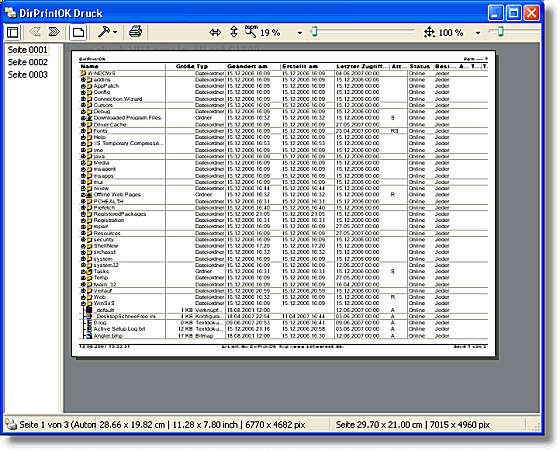Image resolution: width=560 pixels, height=451 pixels.
Task: Click 'Active Setup Log.txt' row in preview
Action: click(x=283, y=329)
